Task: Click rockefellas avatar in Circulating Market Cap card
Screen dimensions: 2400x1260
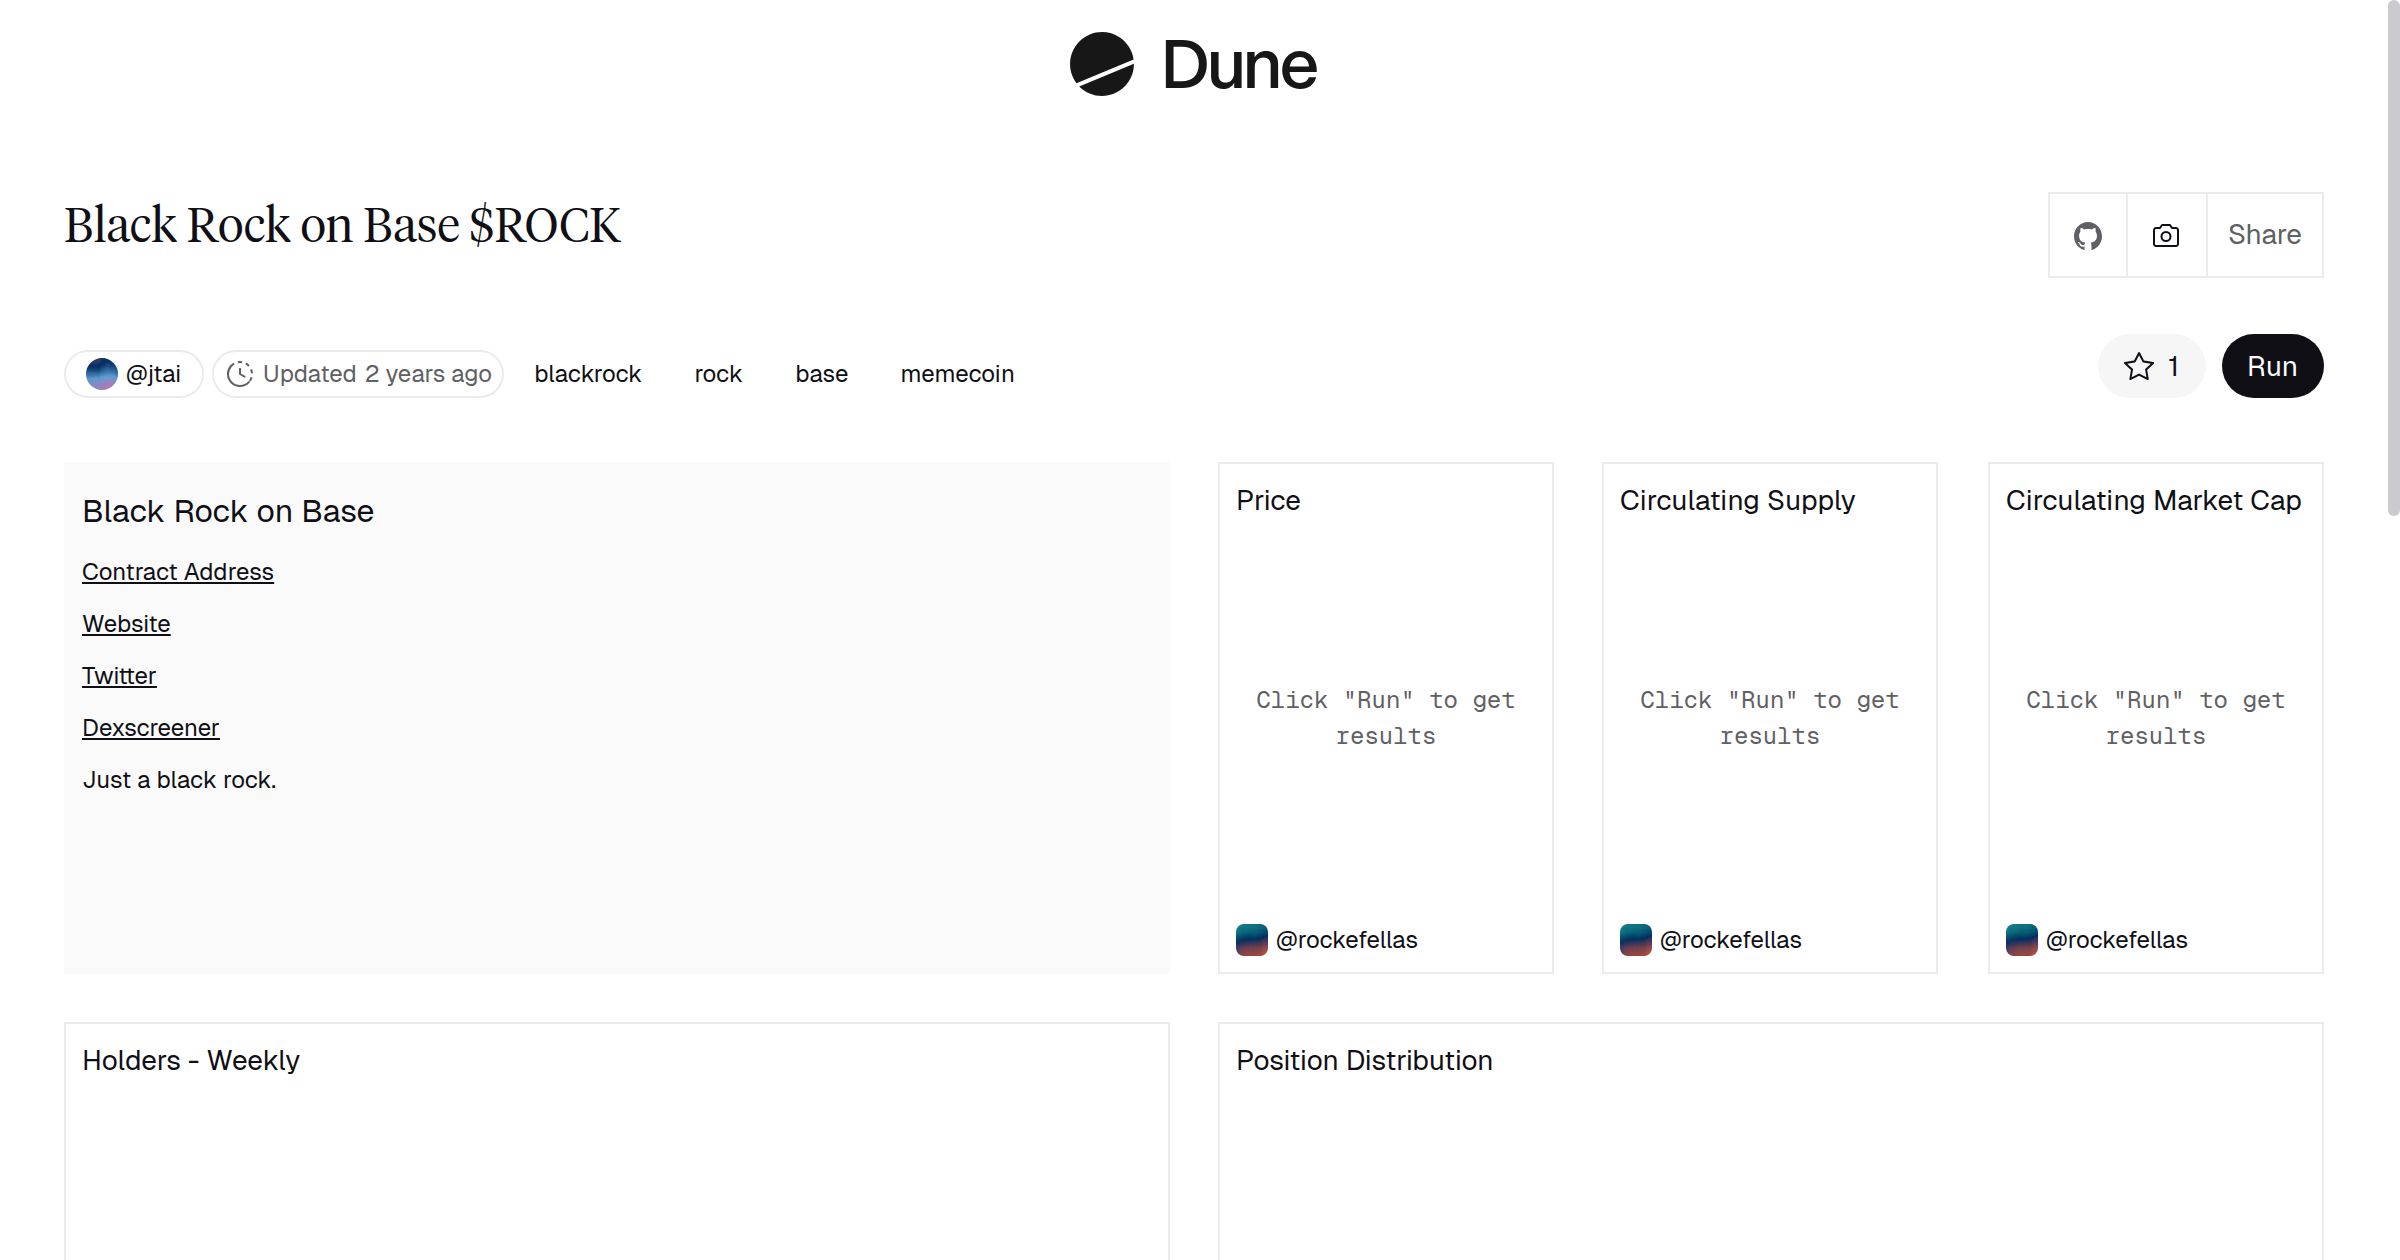Action: tap(2021, 940)
